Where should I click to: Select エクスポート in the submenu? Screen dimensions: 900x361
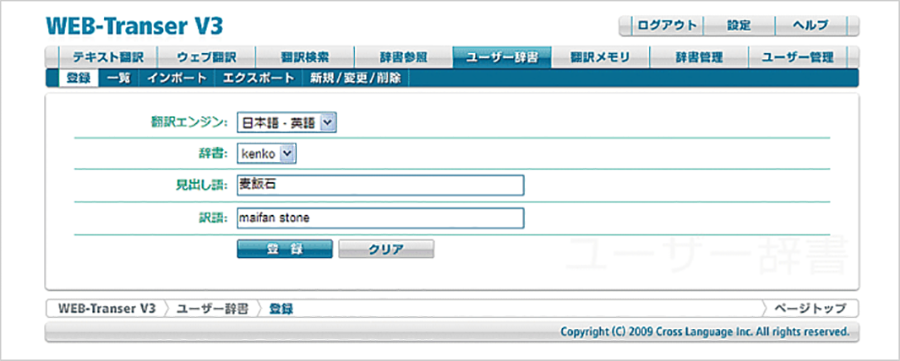(x=259, y=78)
